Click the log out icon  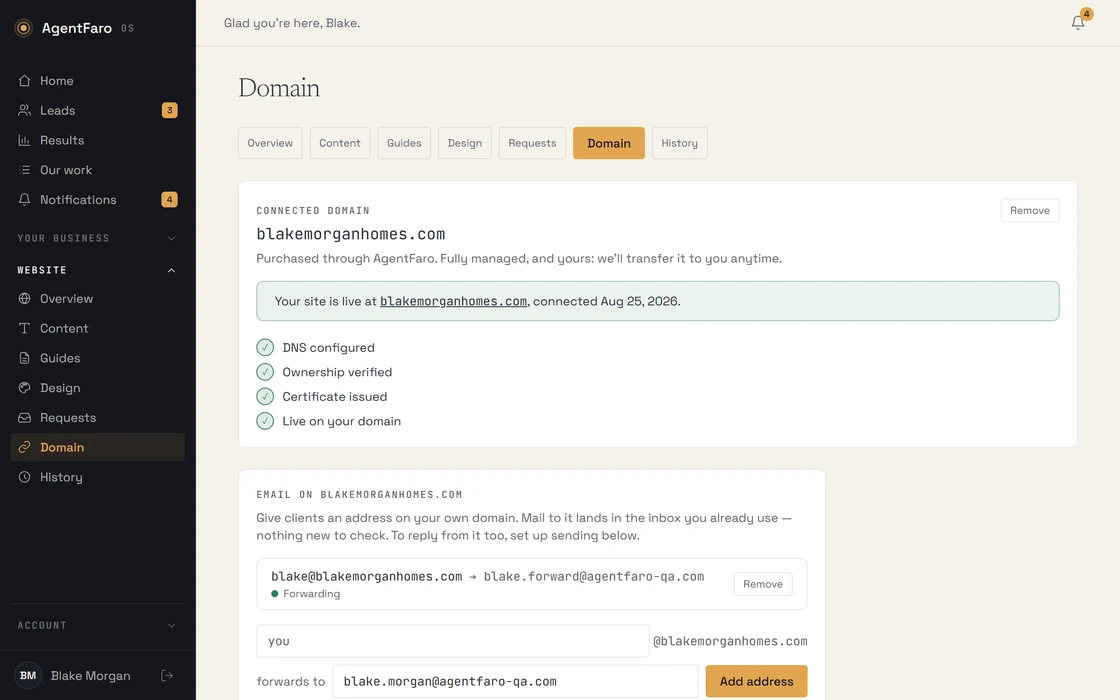(x=167, y=676)
